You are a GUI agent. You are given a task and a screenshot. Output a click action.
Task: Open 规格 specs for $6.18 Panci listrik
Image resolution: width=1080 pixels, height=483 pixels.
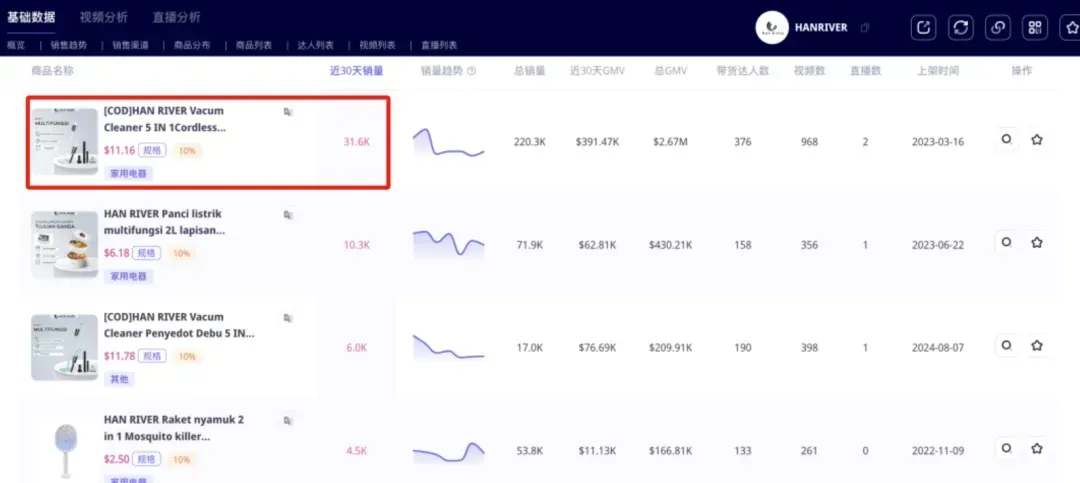click(146, 253)
